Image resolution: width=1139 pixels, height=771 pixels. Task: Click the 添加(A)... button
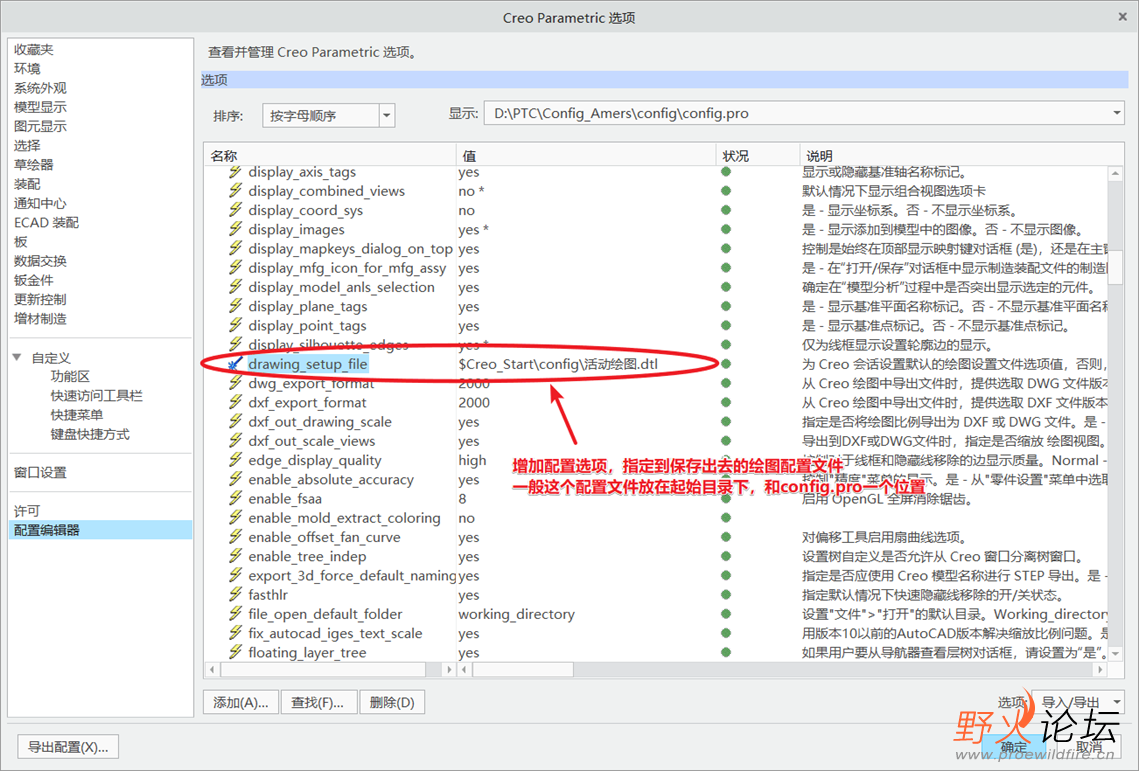click(x=240, y=703)
